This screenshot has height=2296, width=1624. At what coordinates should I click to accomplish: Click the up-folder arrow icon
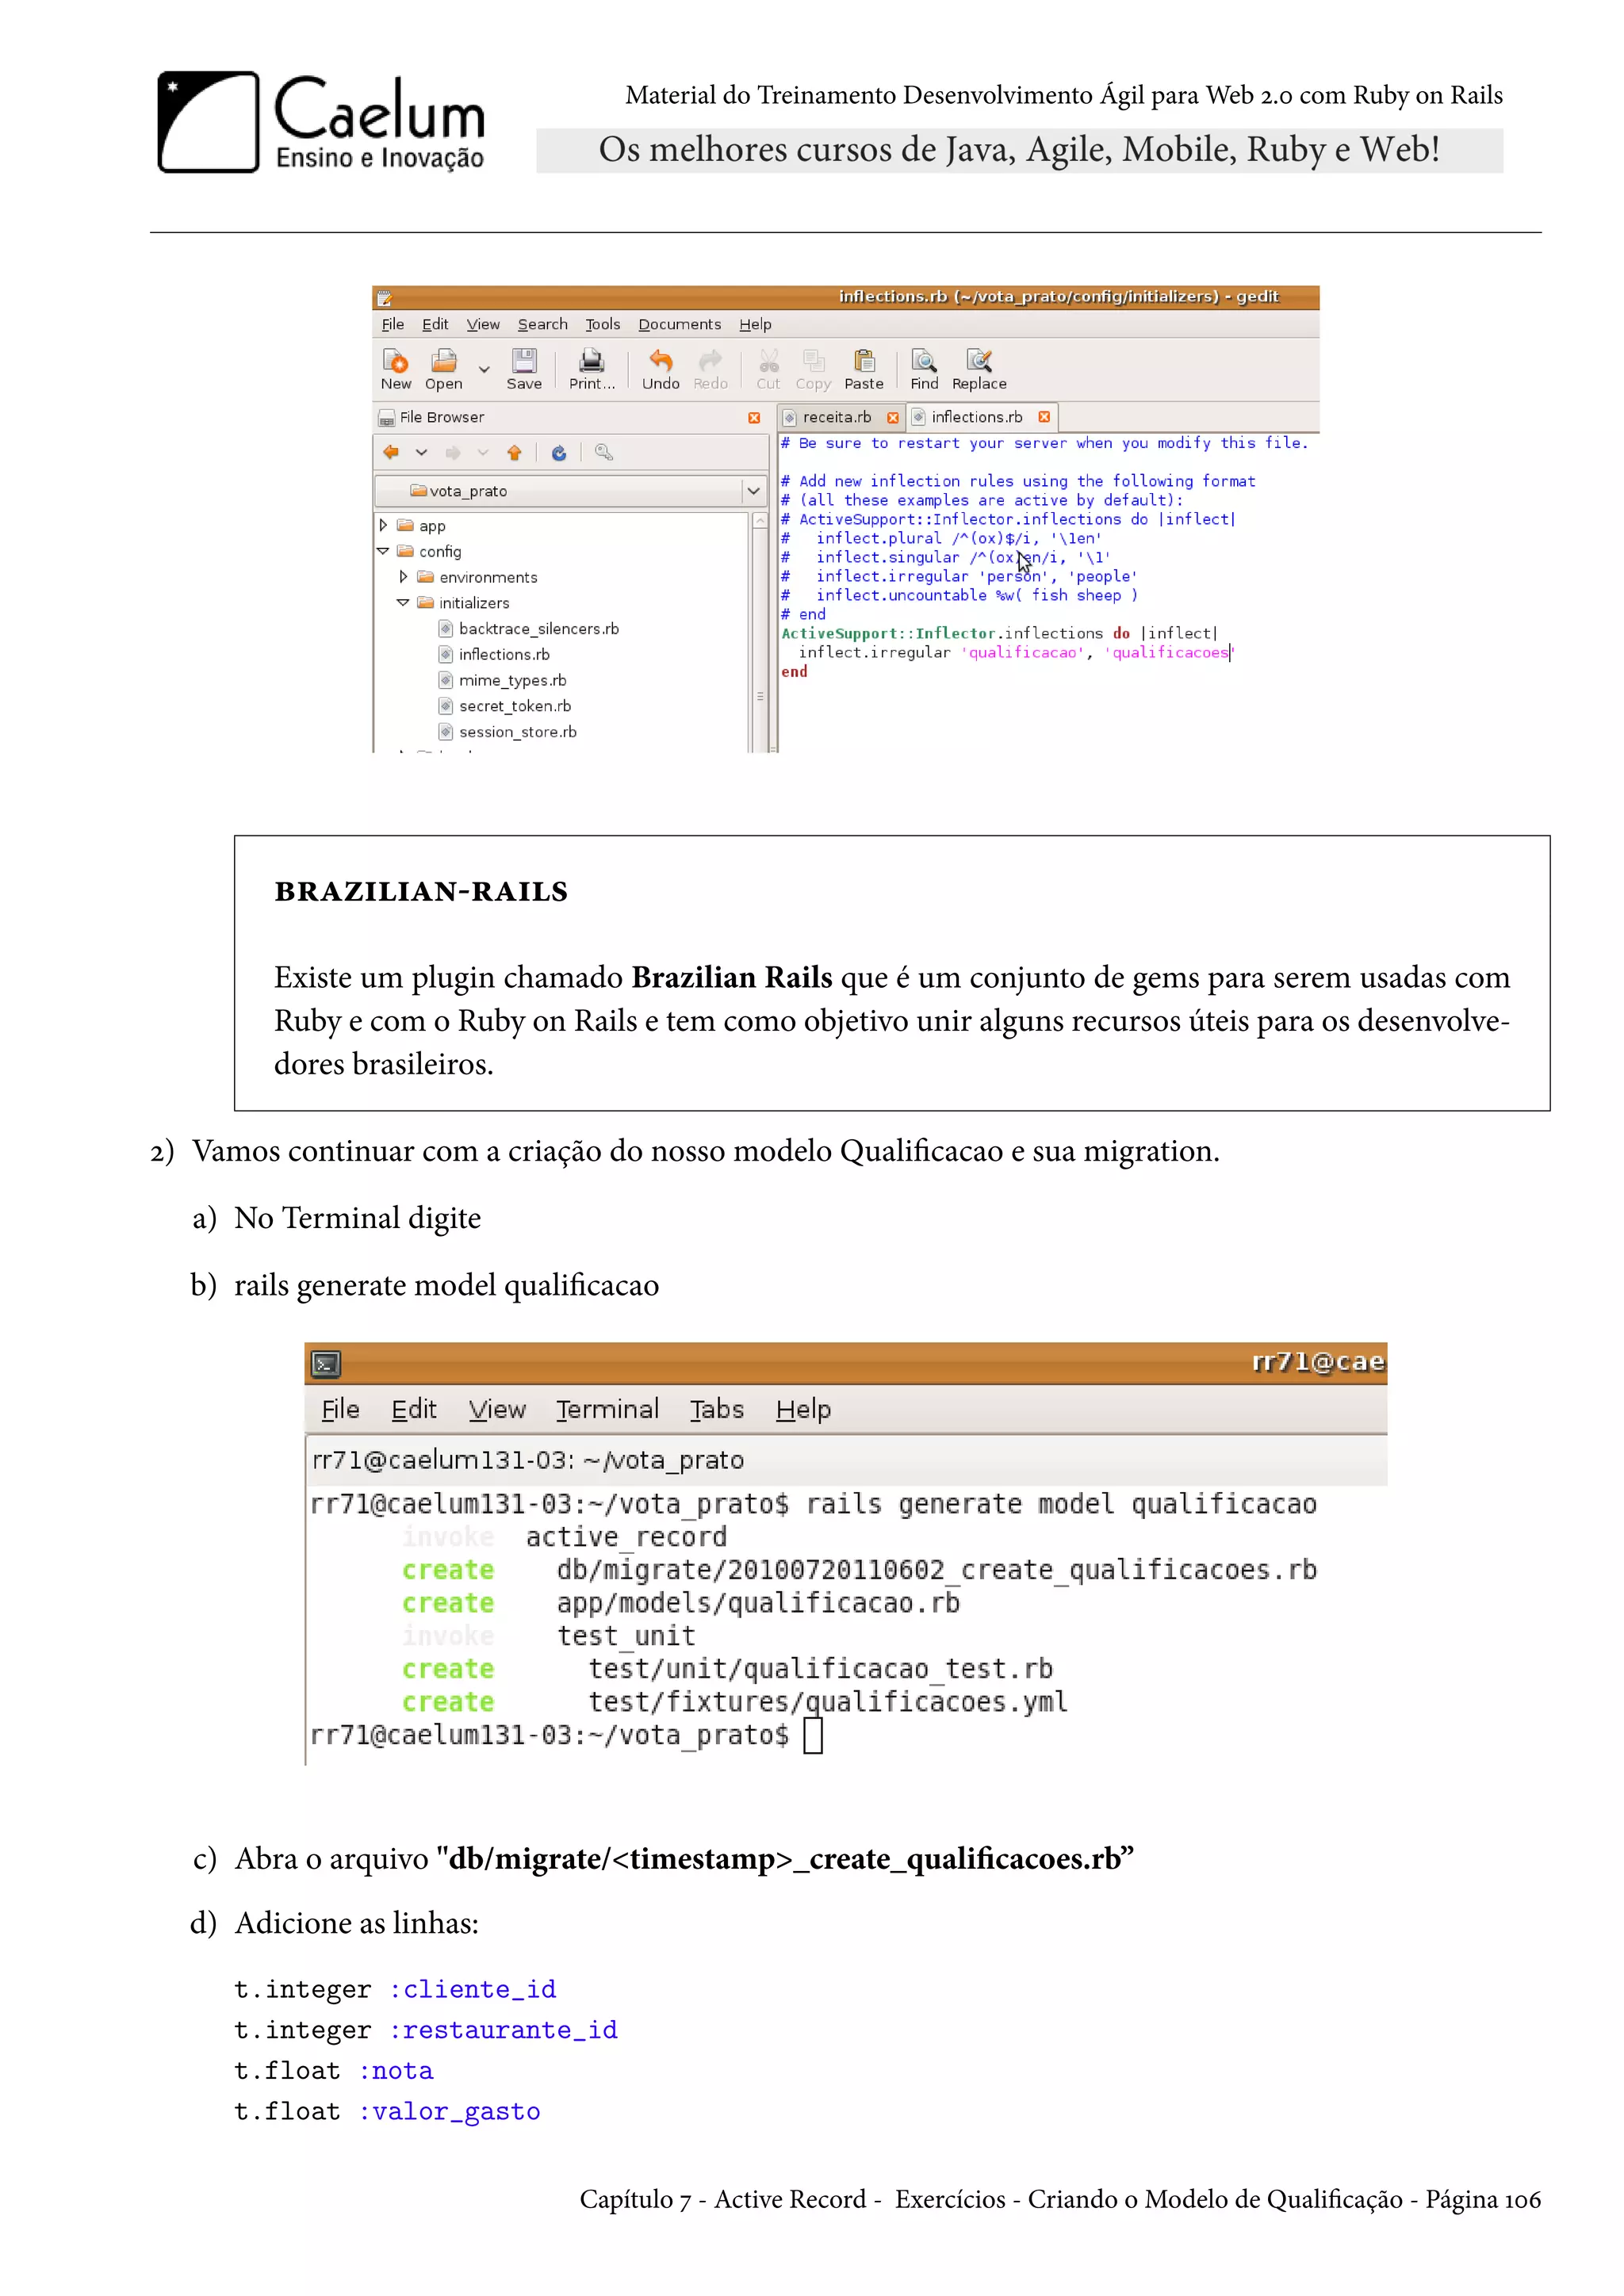click(514, 453)
